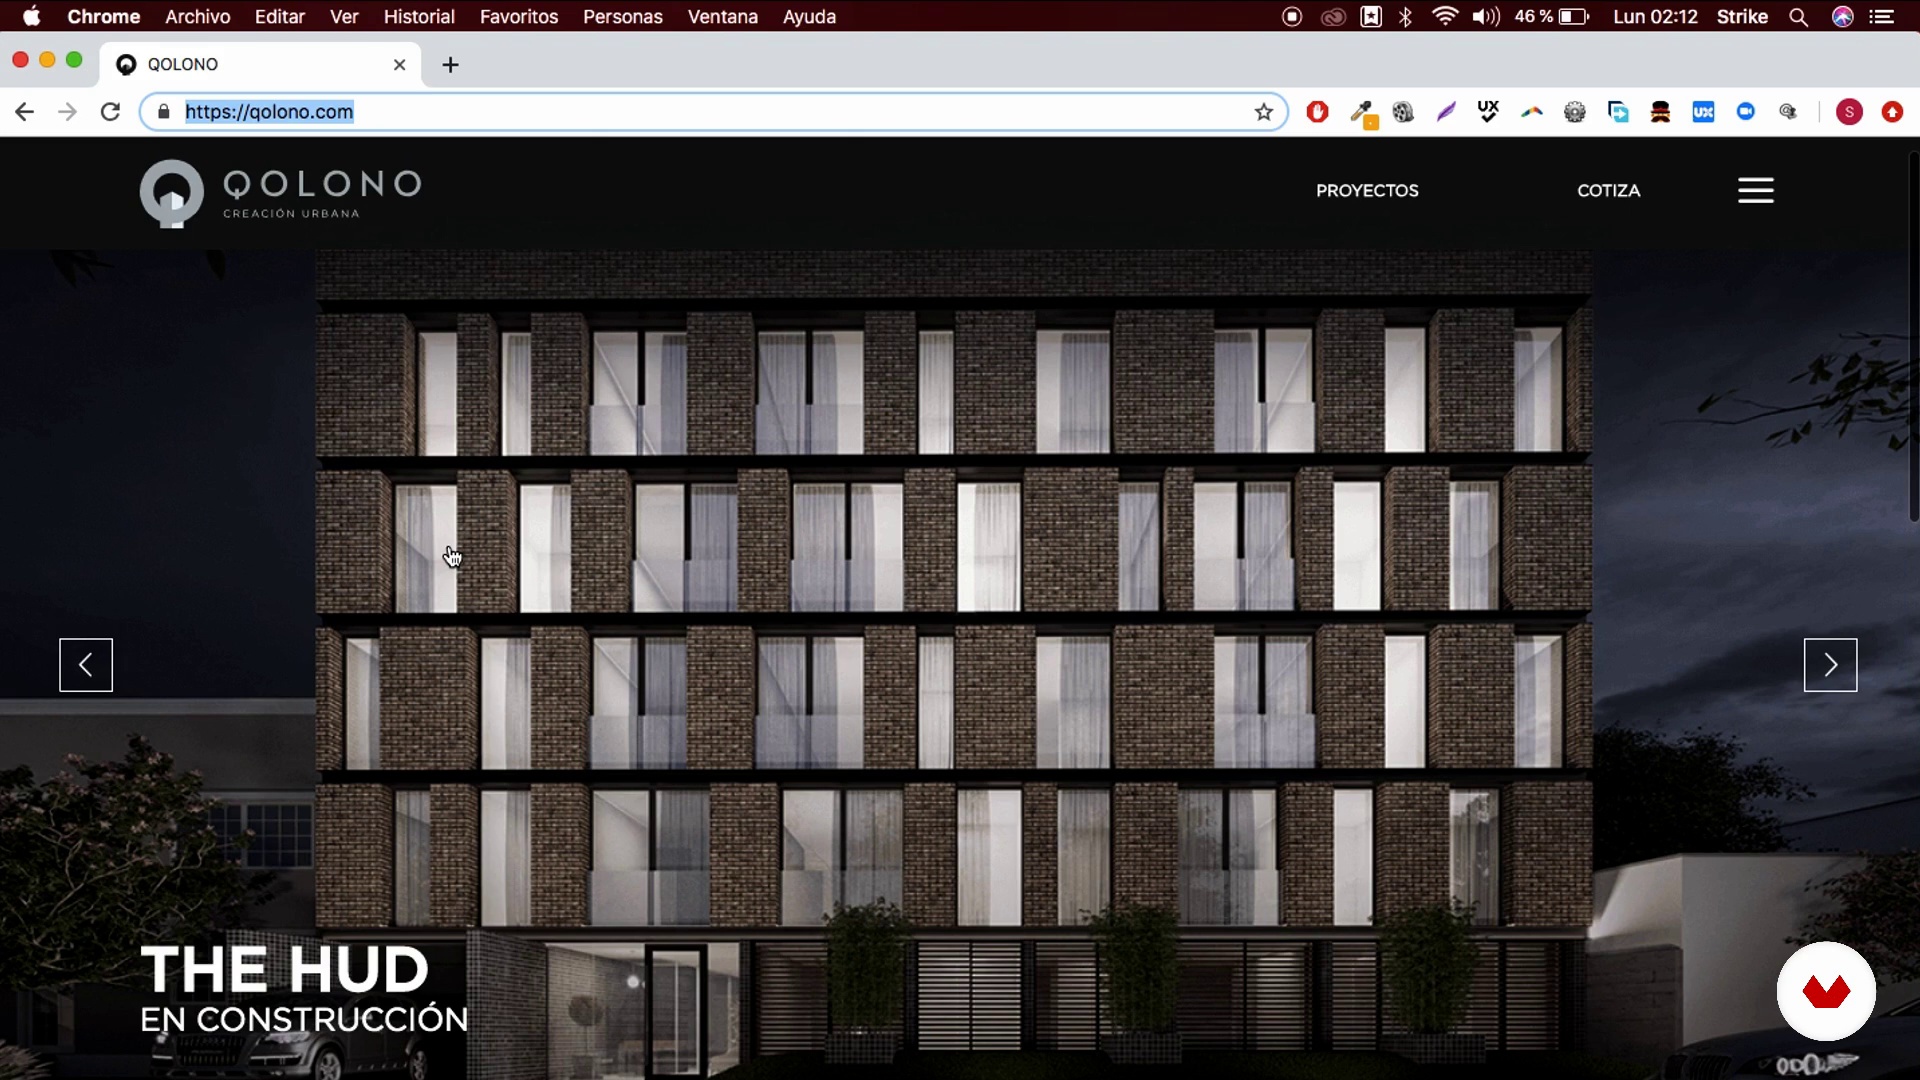Open the Ventana menu
The width and height of the screenshot is (1920, 1080).
723,16
